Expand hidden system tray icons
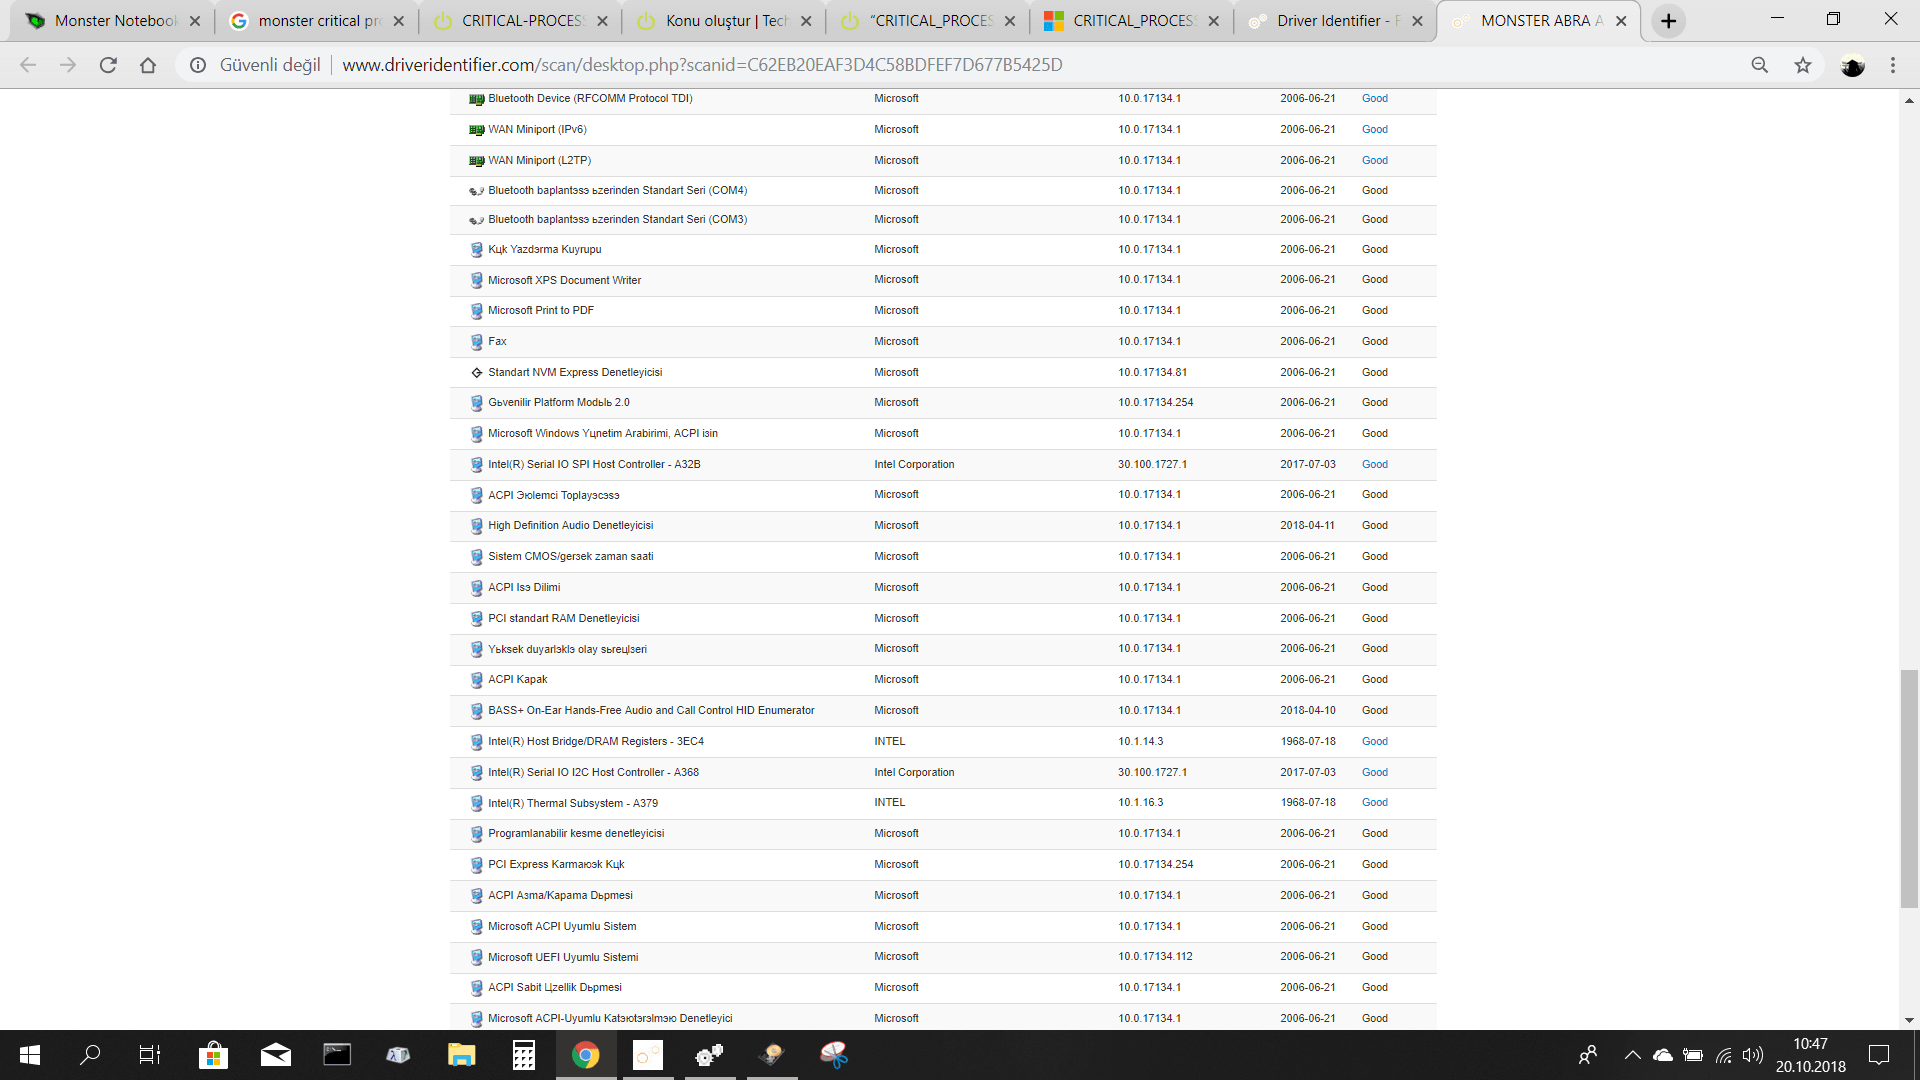This screenshot has width=1920, height=1080. point(1632,1054)
